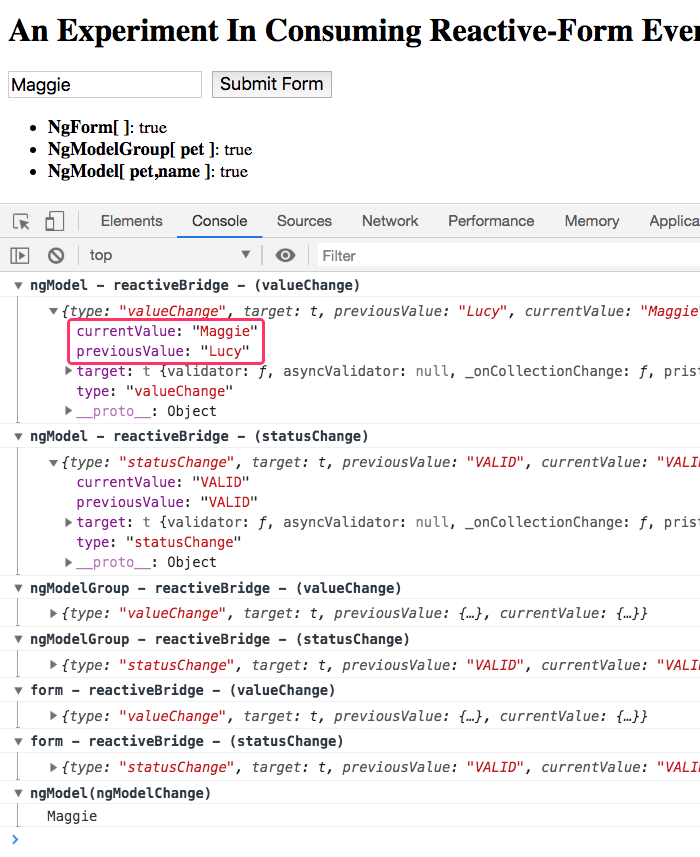The image size is (700, 857).
Task: Click the console prompt chevron
Action: (15, 840)
